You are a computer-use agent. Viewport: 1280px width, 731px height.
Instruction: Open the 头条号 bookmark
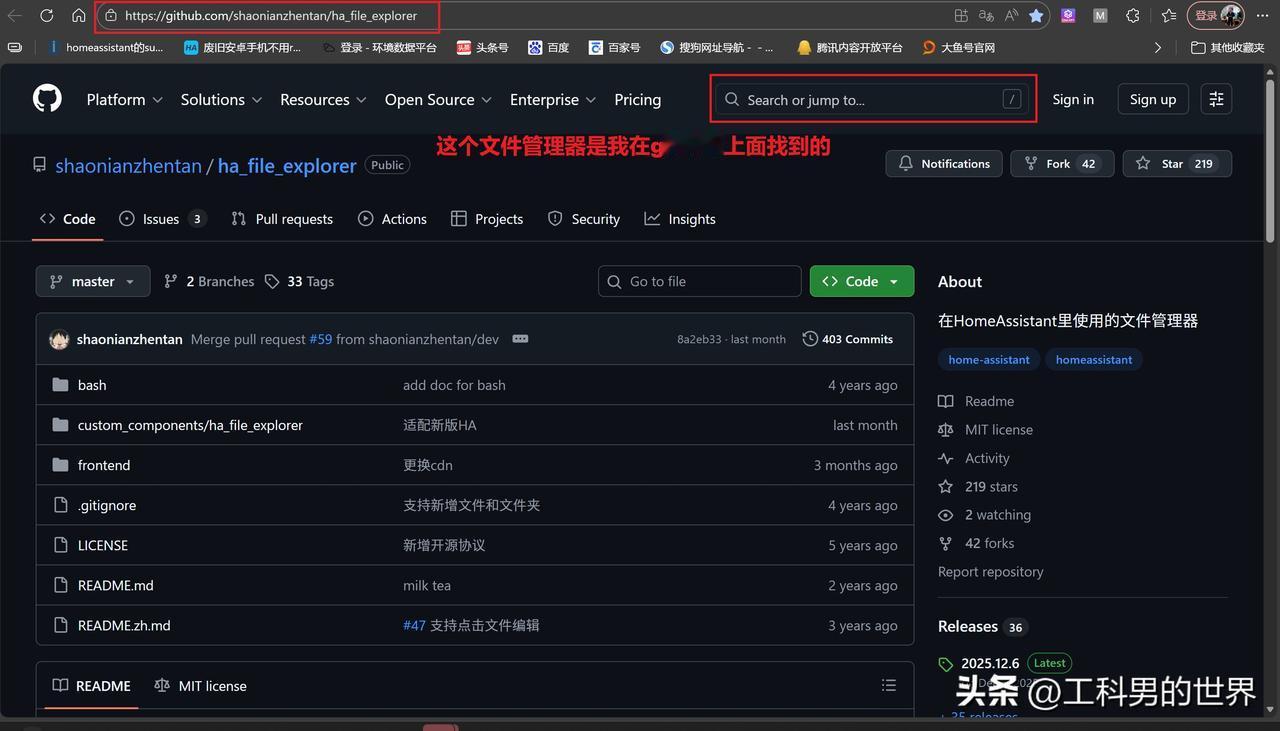coord(482,47)
